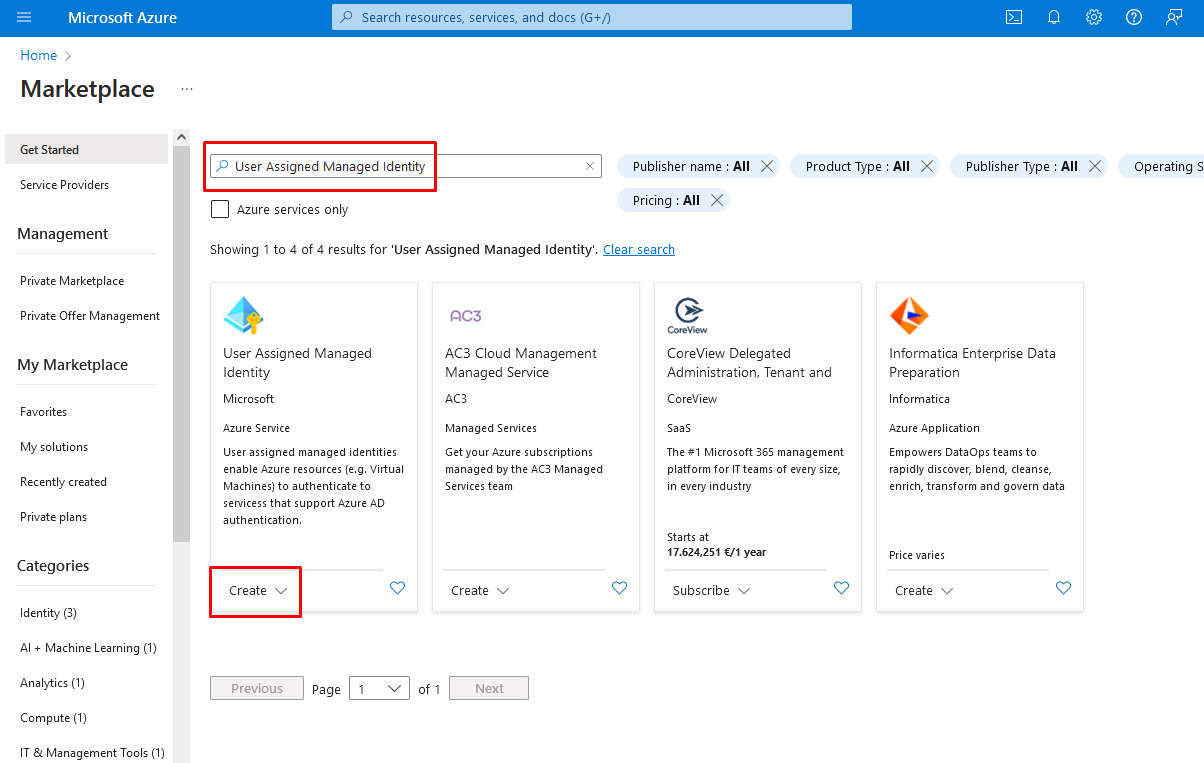Enable the Azure services only checkbox
The height and width of the screenshot is (763, 1204).
[220, 209]
